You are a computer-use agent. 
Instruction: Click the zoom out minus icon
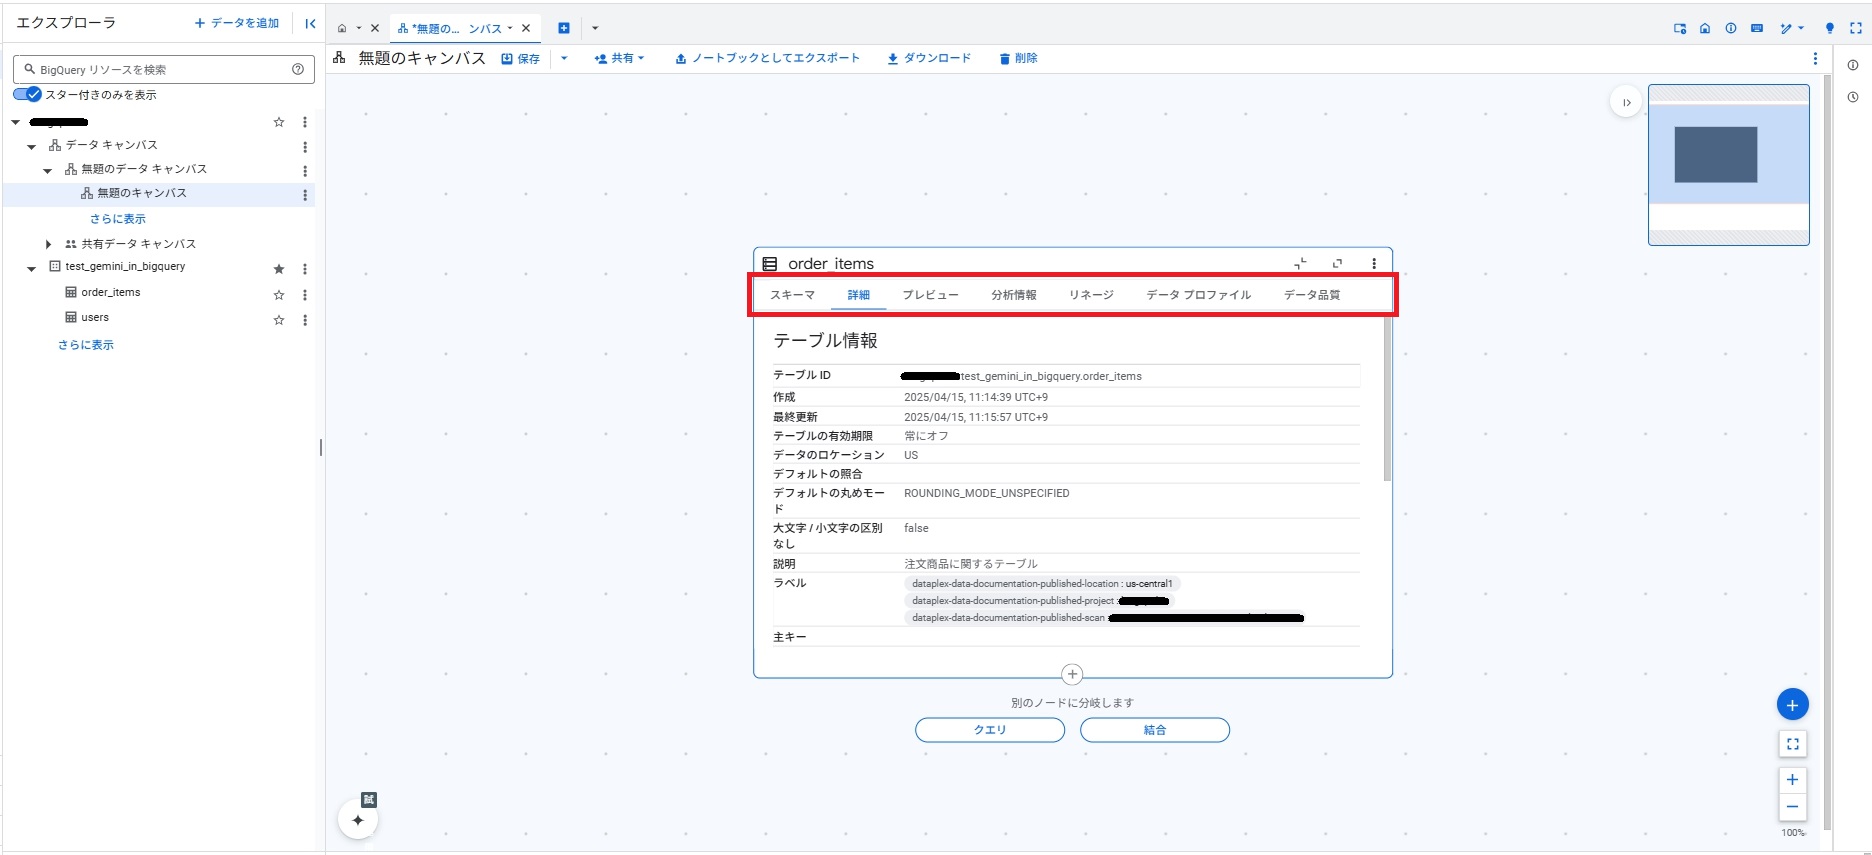click(x=1792, y=807)
